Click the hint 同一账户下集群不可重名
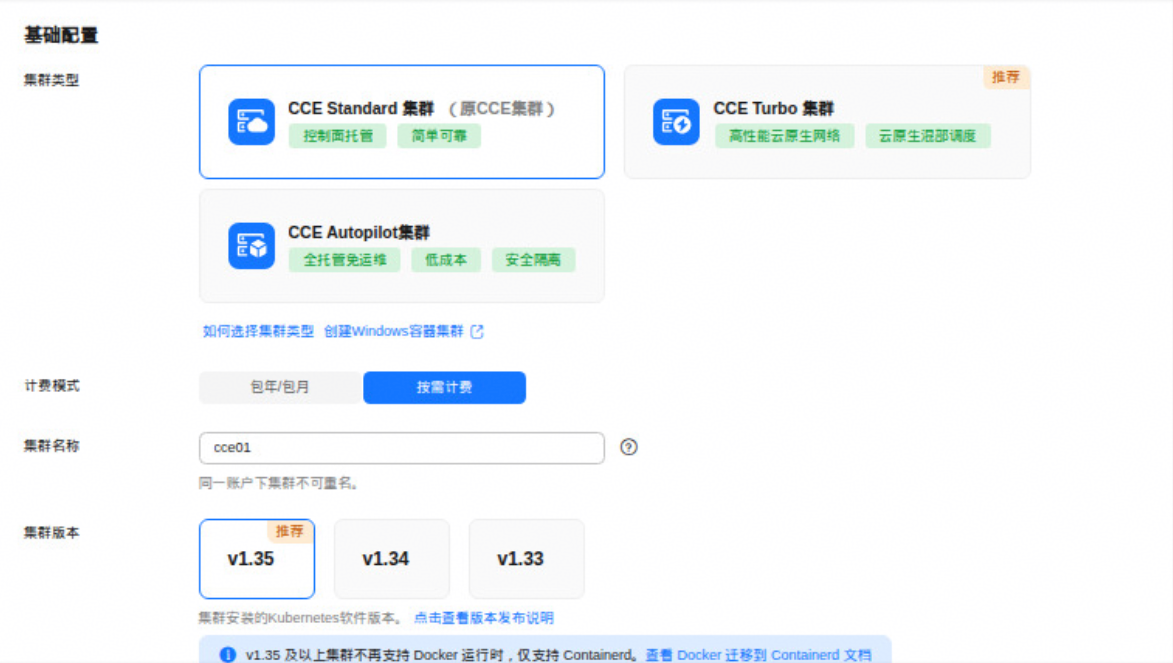1173x663 pixels. click(x=278, y=483)
